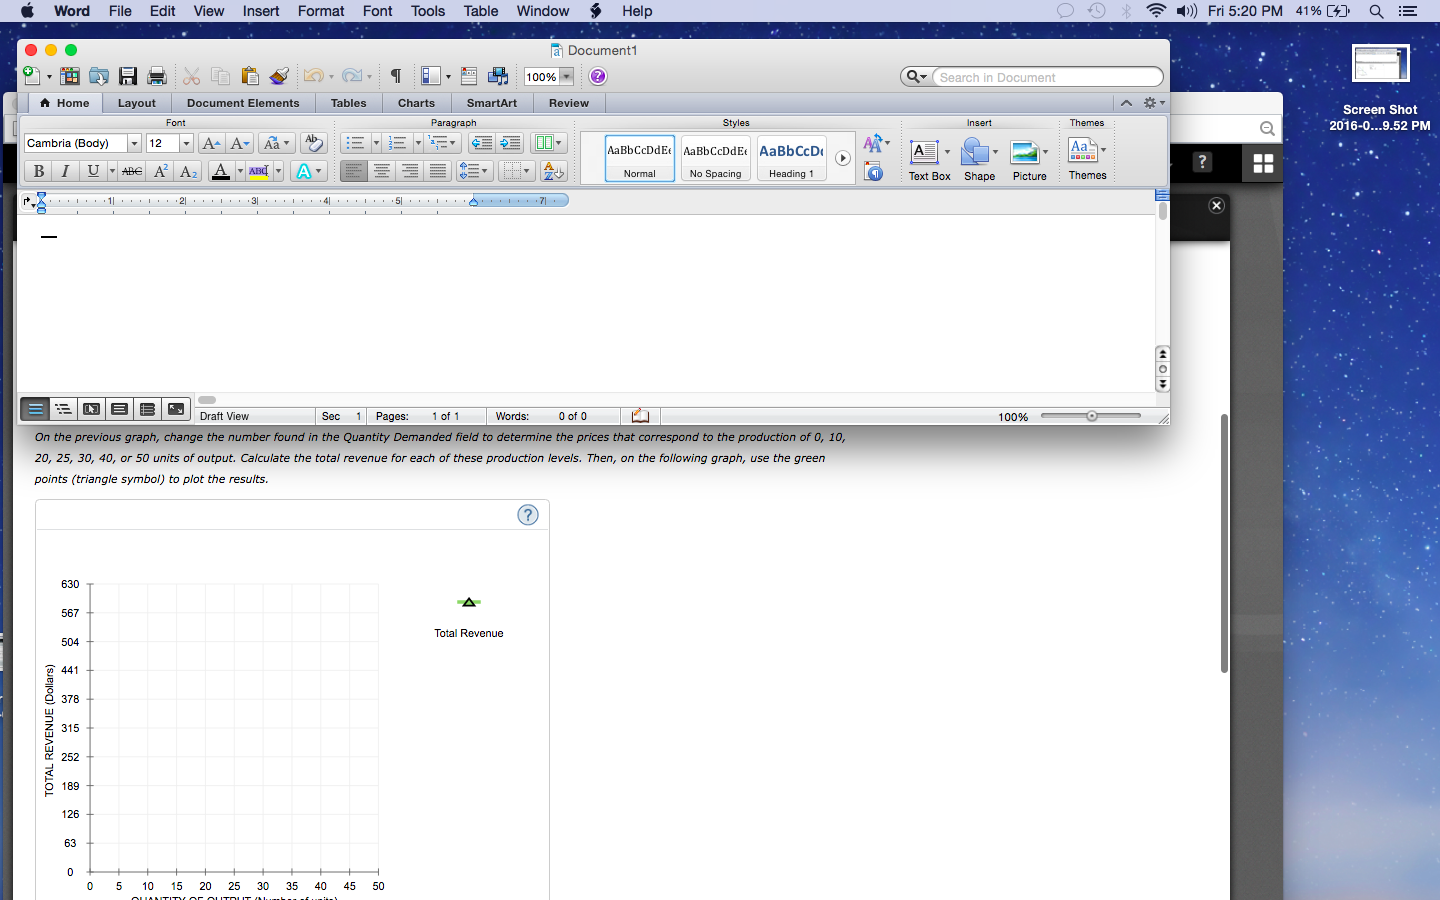Switch to the Charts ribbon tab
The height and width of the screenshot is (900, 1440).
416,103
